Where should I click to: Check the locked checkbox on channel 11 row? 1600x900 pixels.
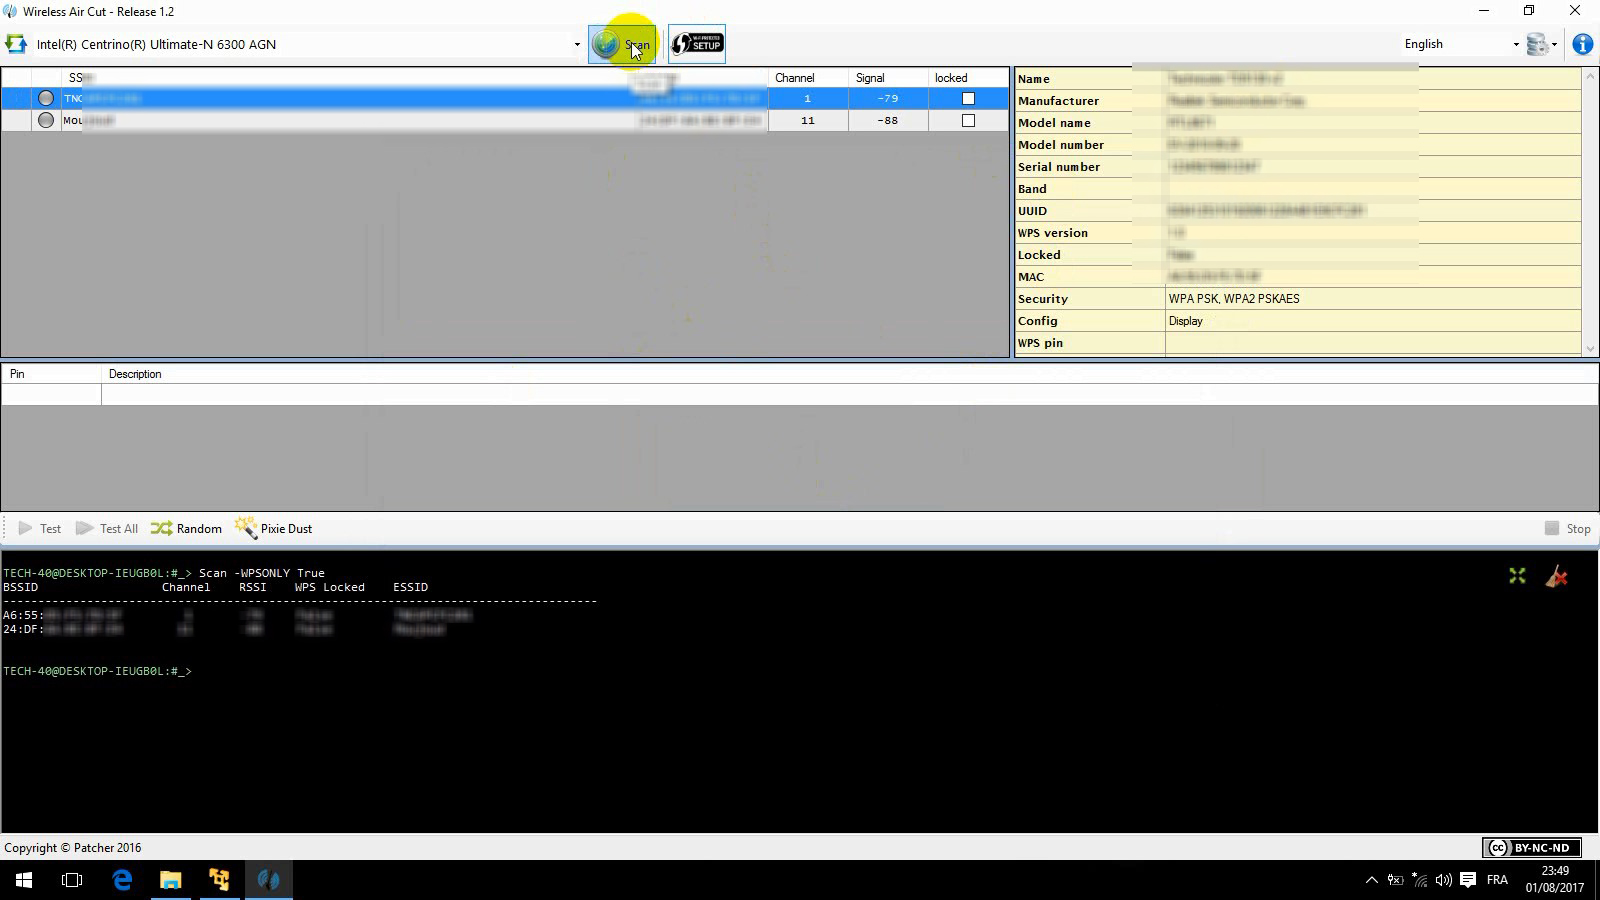pos(967,120)
